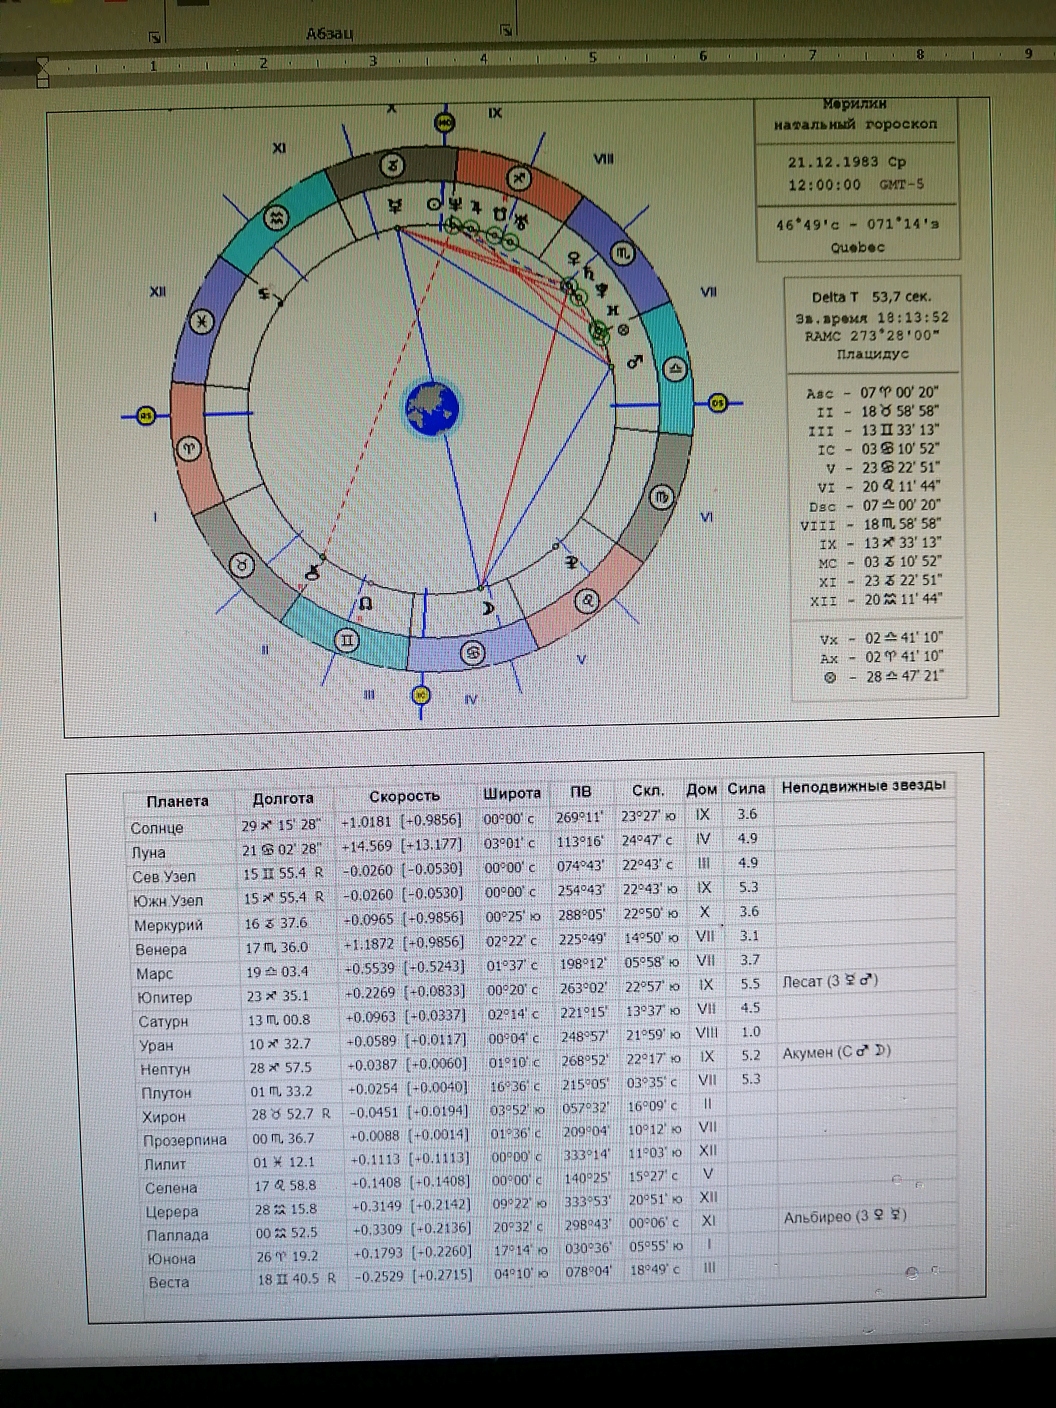Click the 'Сатурн' row name
Image resolution: width=1056 pixels, height=1408 pixels.
pos(163,1022)
